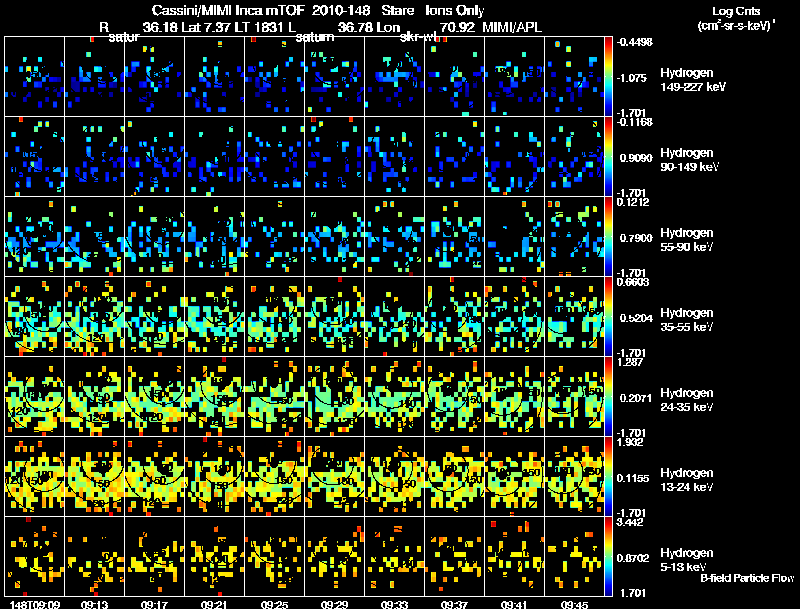This screenshot has height=609, width=800.
Task: Click the 148T09:09 time marker
Action: 35,604
